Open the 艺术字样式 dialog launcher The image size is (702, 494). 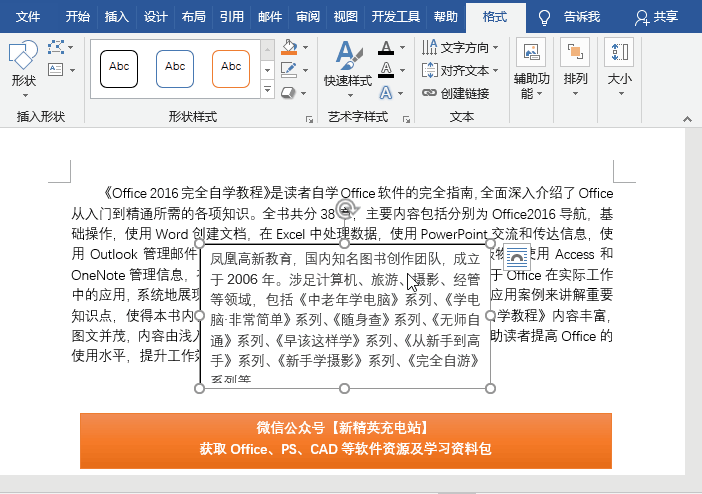[406, 120]
